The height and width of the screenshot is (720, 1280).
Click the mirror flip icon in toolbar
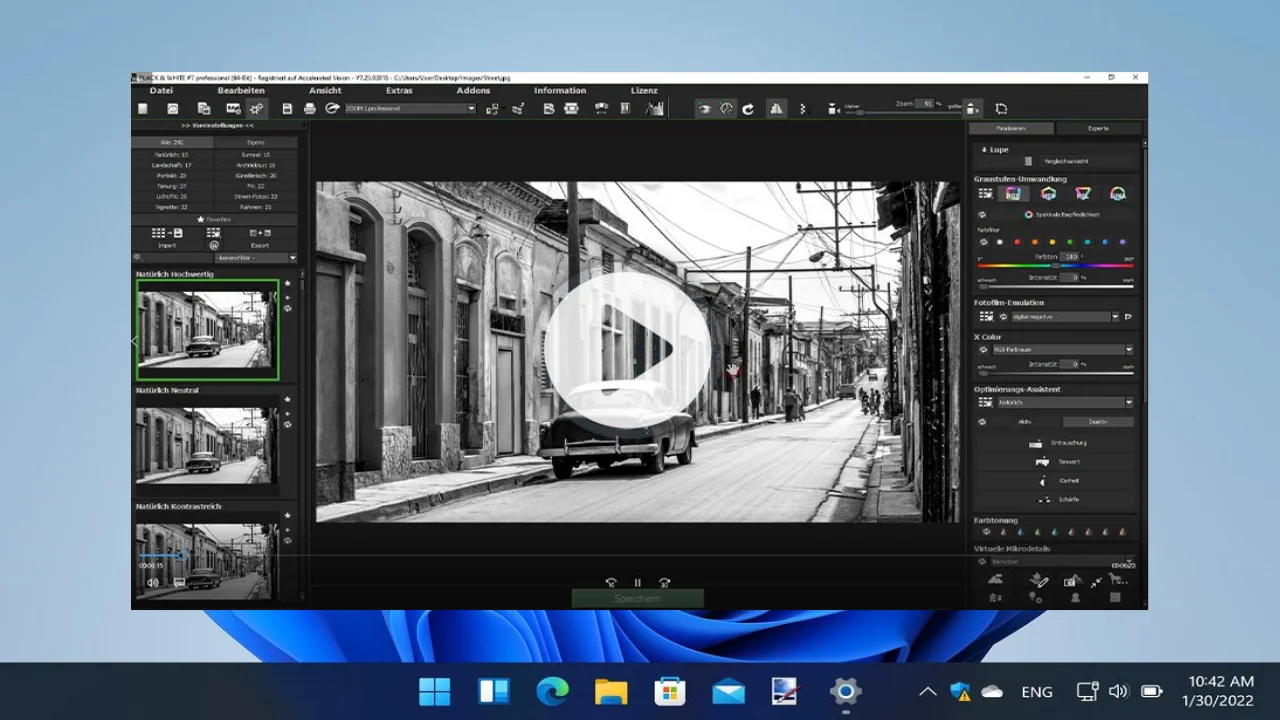click(x=776, y=109)
